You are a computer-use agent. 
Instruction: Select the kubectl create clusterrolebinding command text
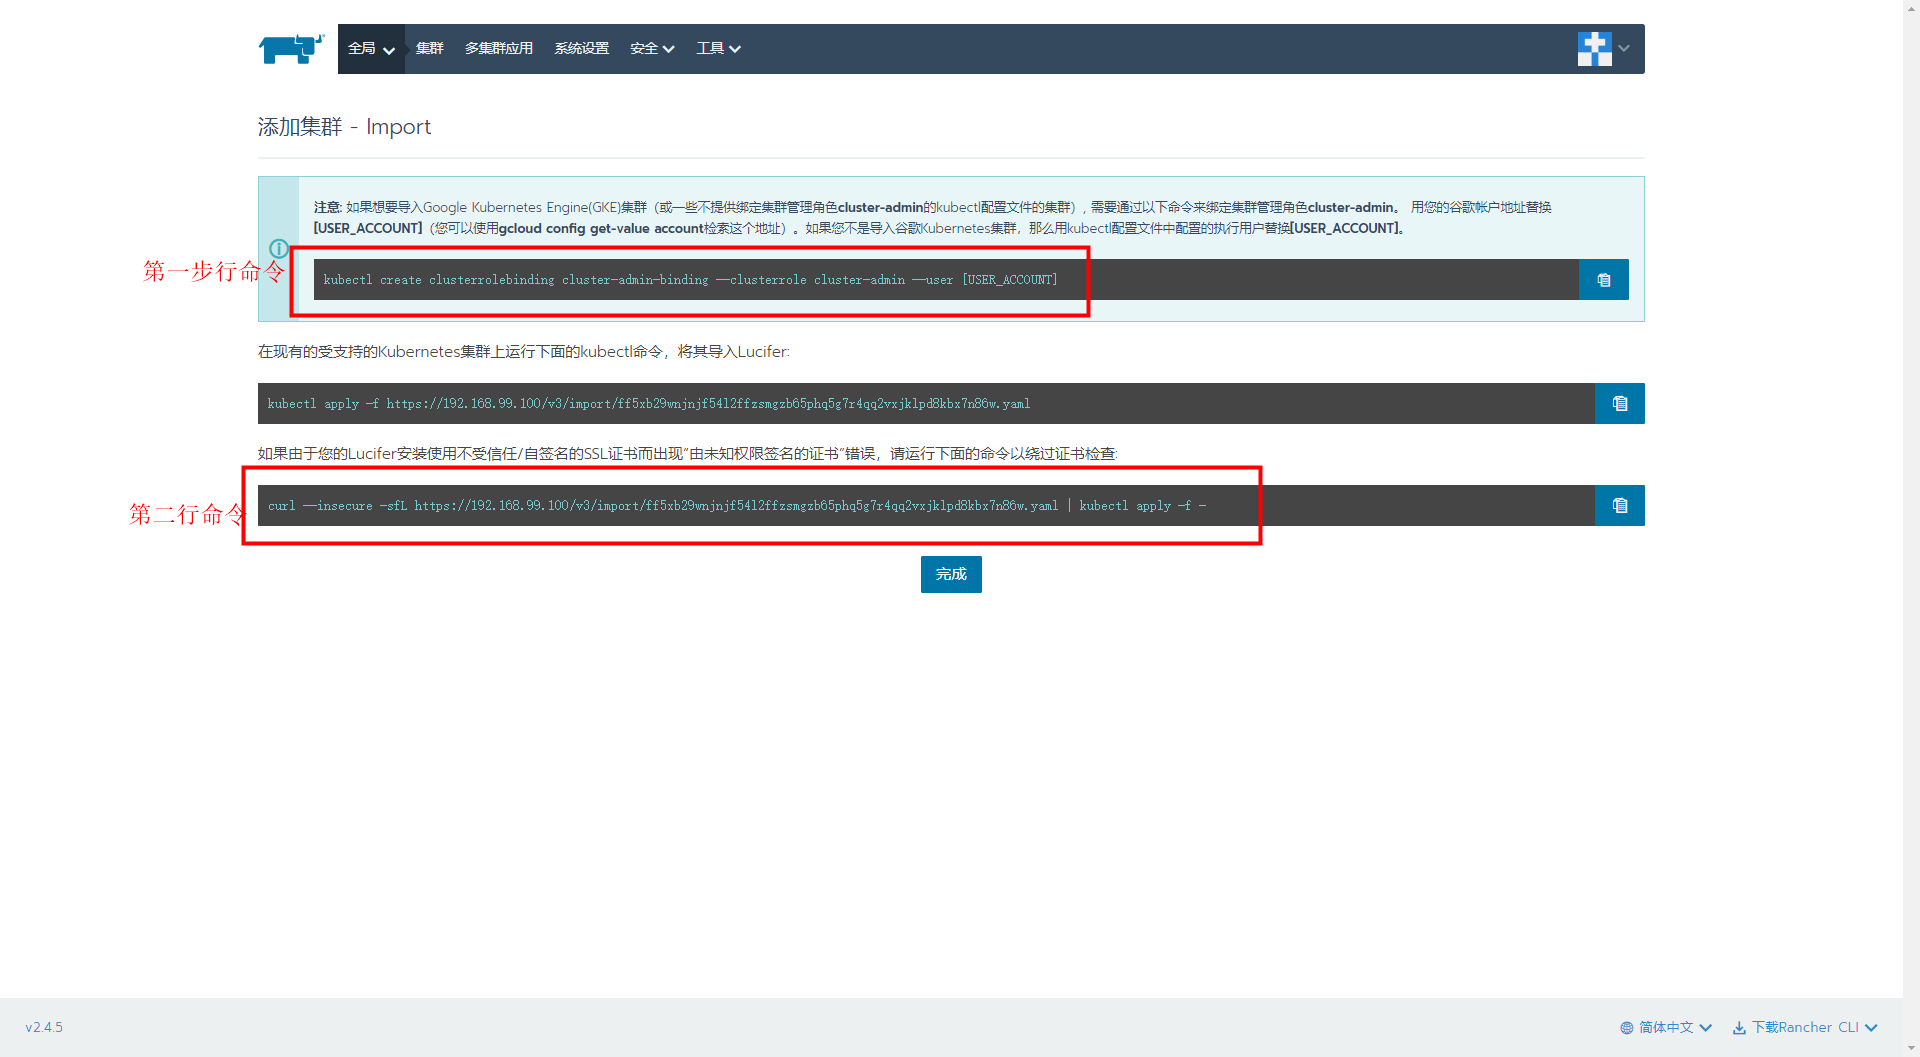coord(690,280)
